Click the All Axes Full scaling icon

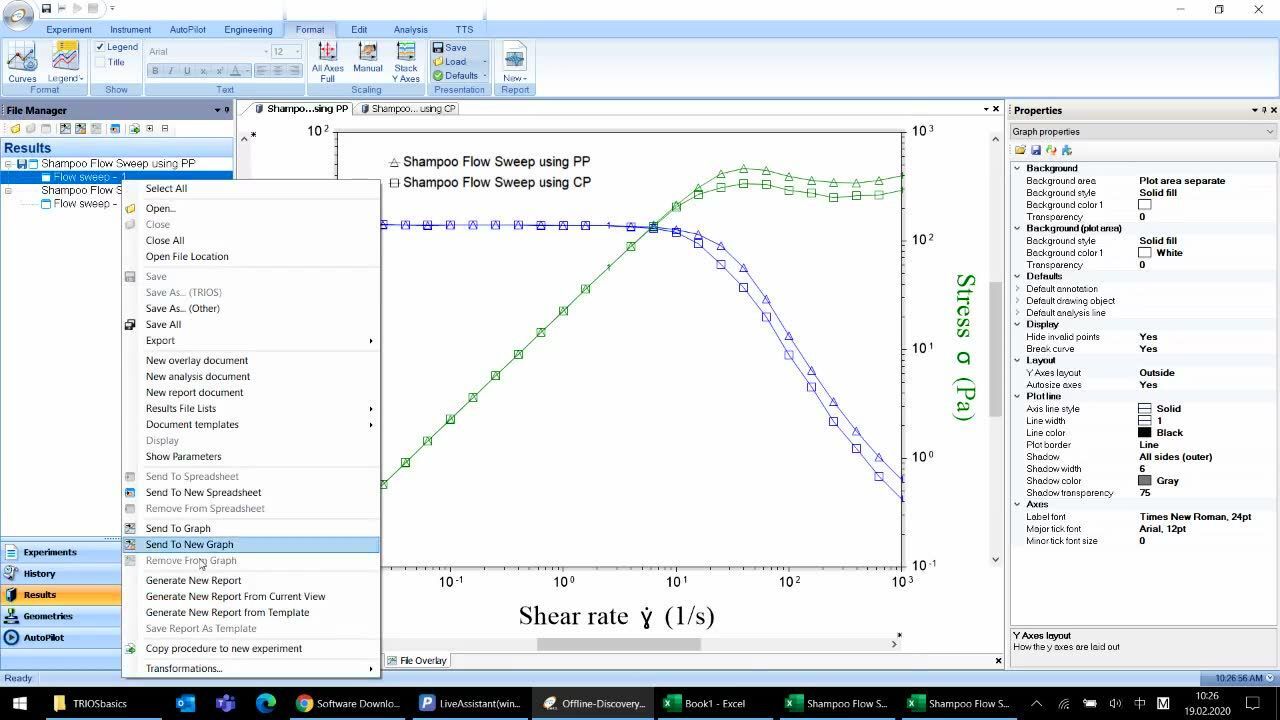[x=327, y=62]
